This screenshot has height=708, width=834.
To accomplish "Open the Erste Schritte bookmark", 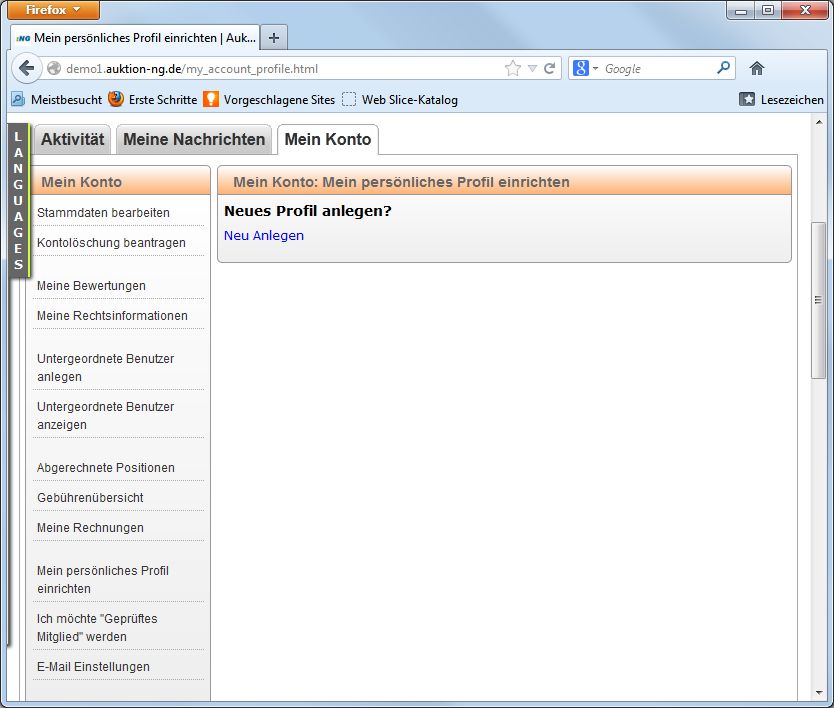I will [x=153, y=99].
